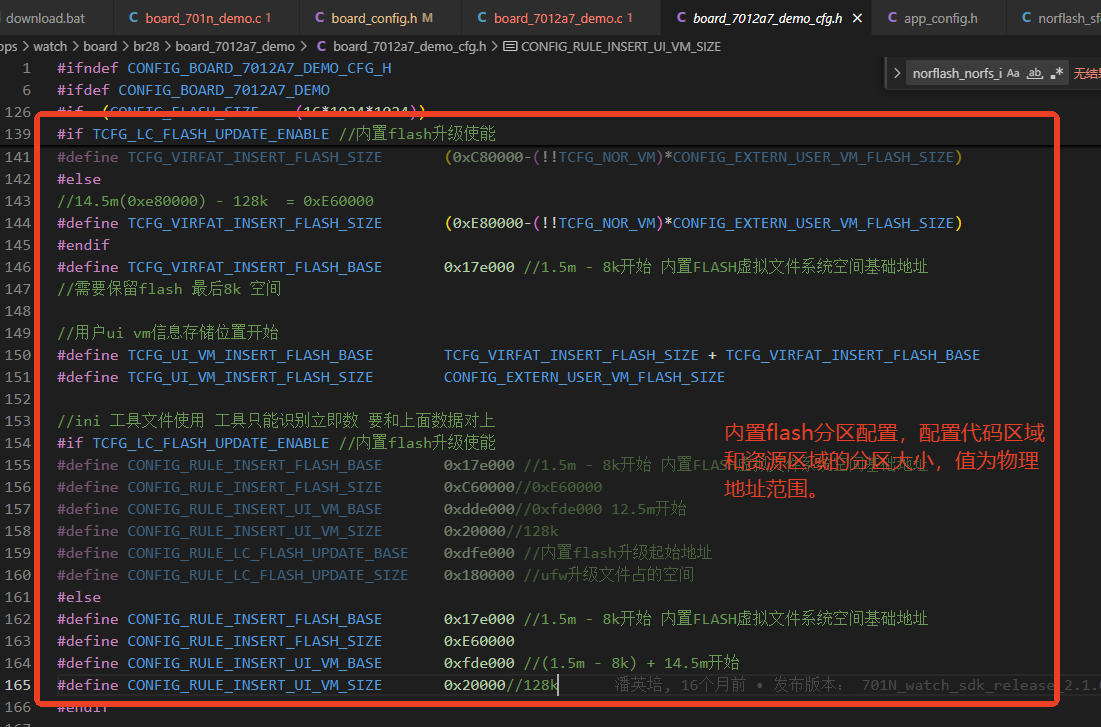Image resolution: width=1101 pixels, height=727 pixels.
Task: Select line number 150 in the gutter
Action: 18,355
